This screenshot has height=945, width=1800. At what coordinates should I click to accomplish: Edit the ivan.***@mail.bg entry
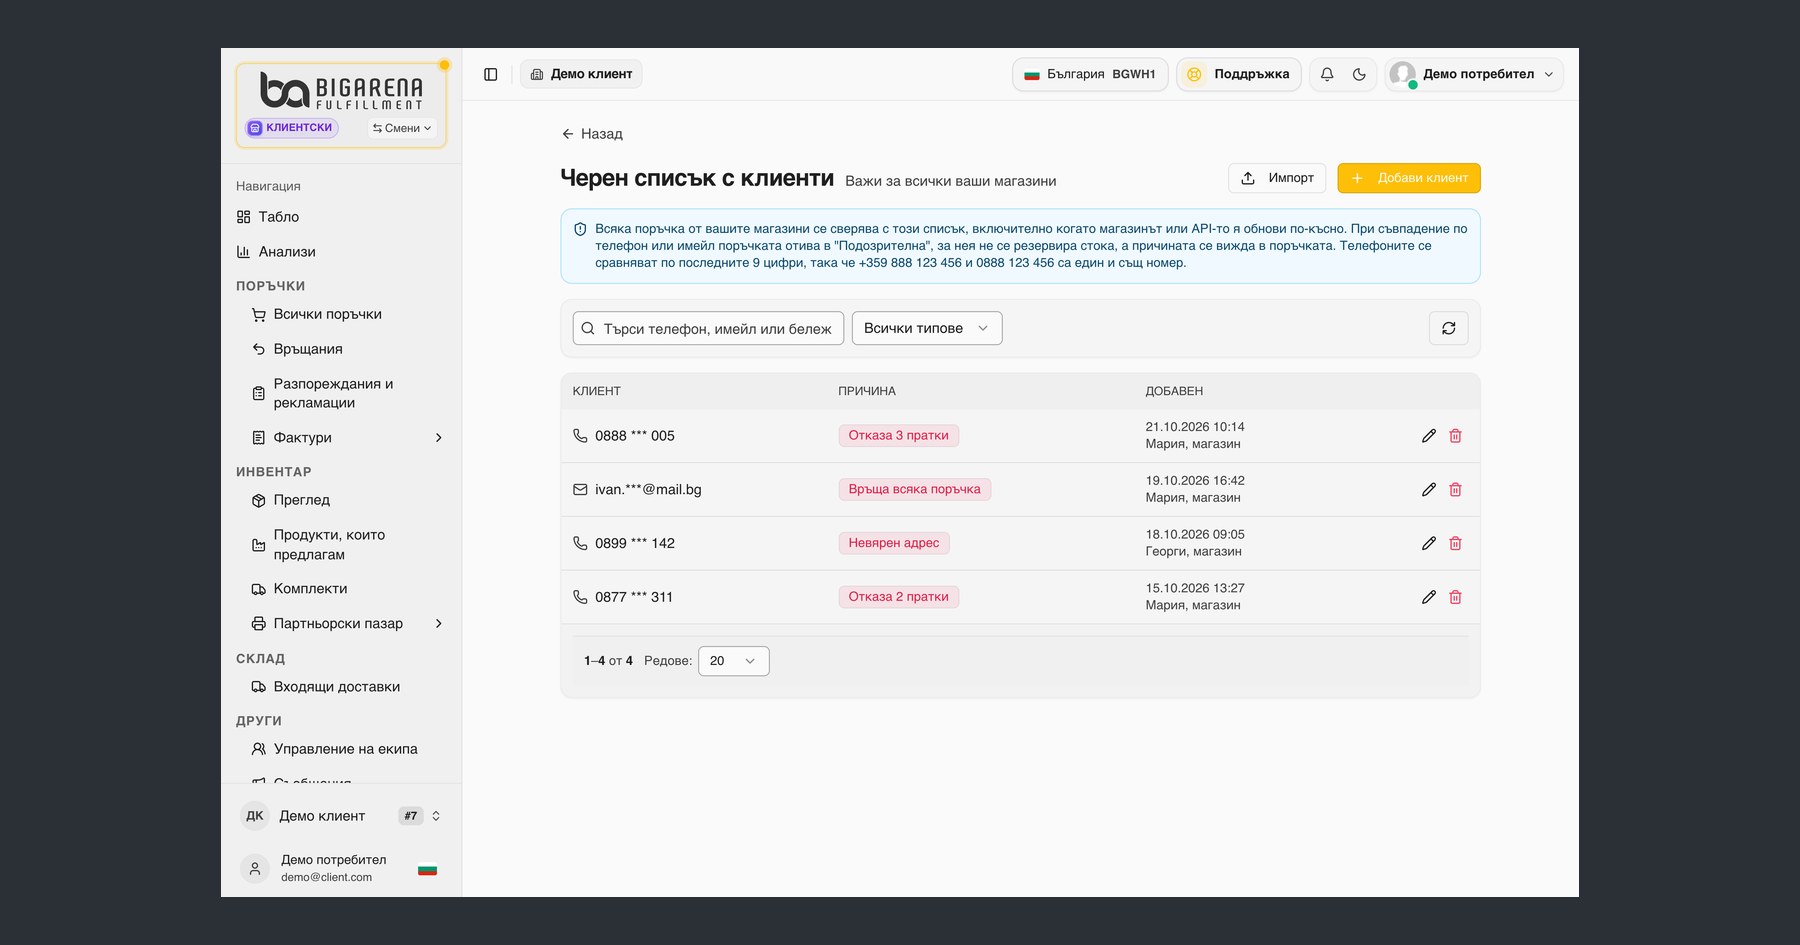1429,490
